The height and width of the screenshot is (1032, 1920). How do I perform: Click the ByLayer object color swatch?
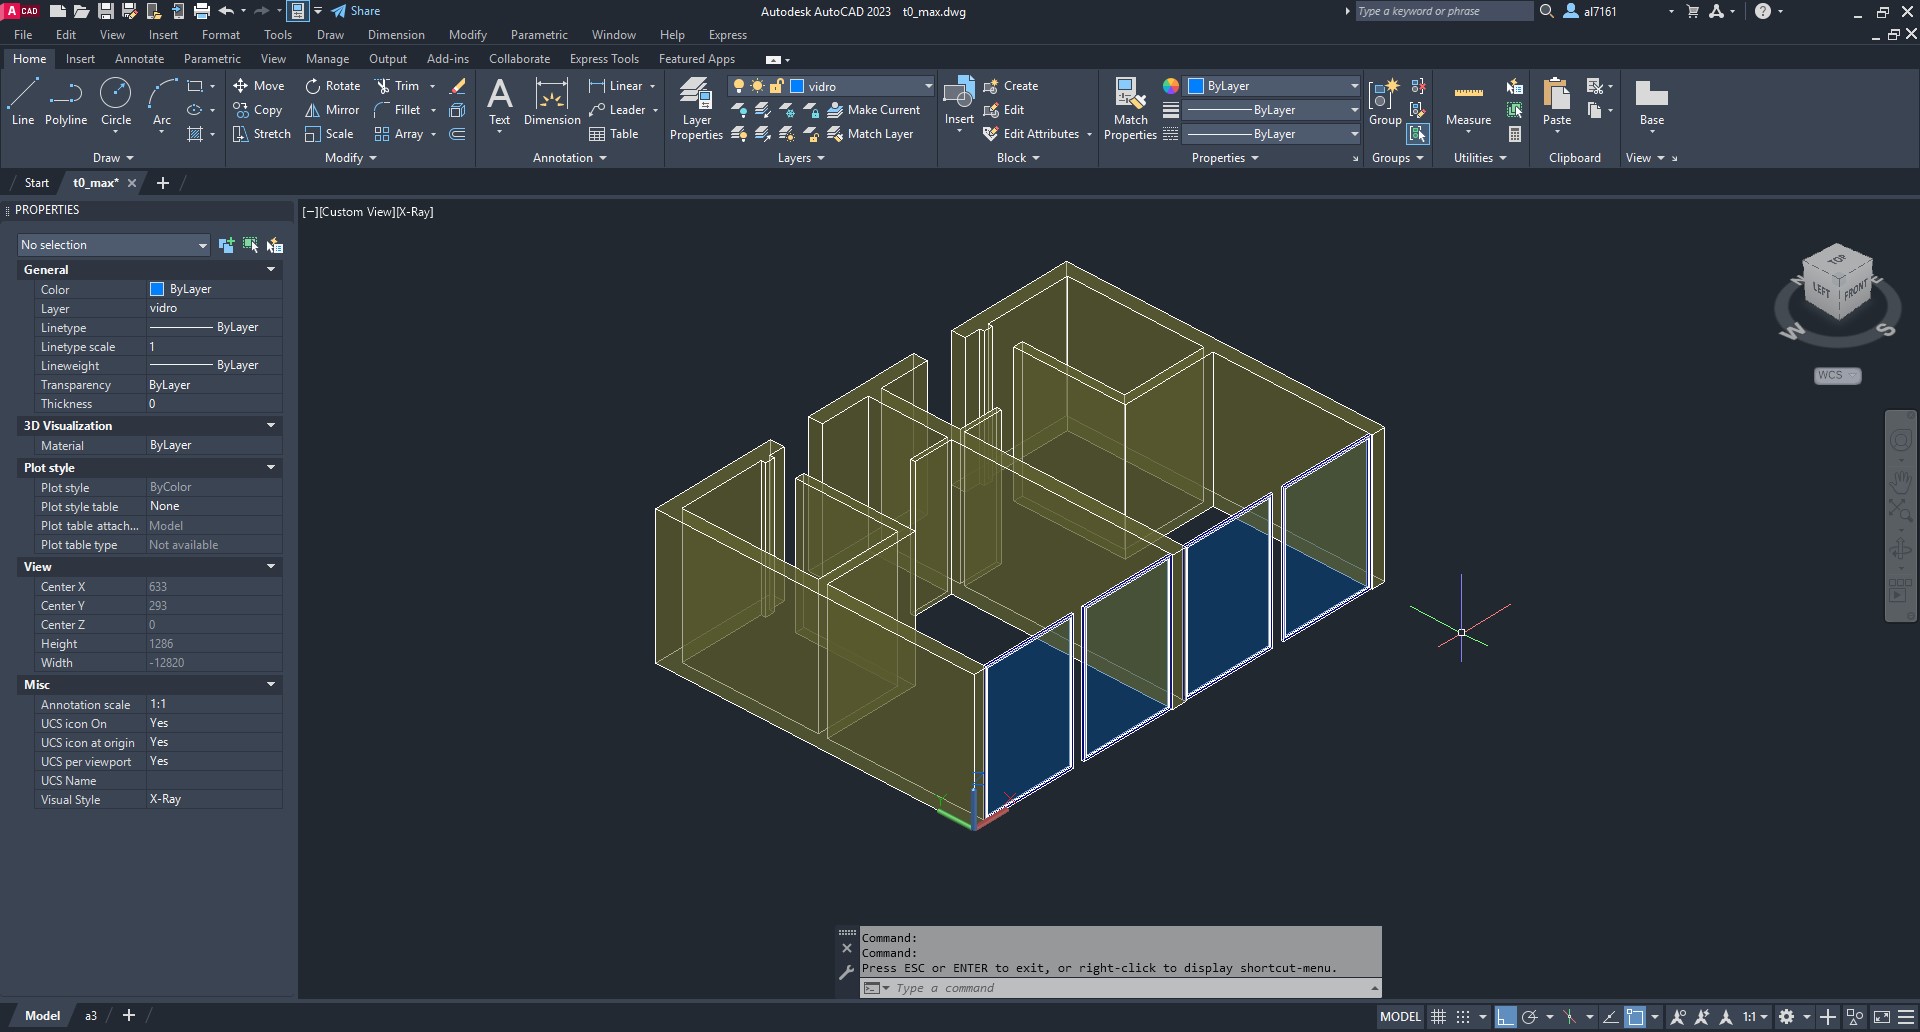pyautogui.click(x=1195, y=86)
